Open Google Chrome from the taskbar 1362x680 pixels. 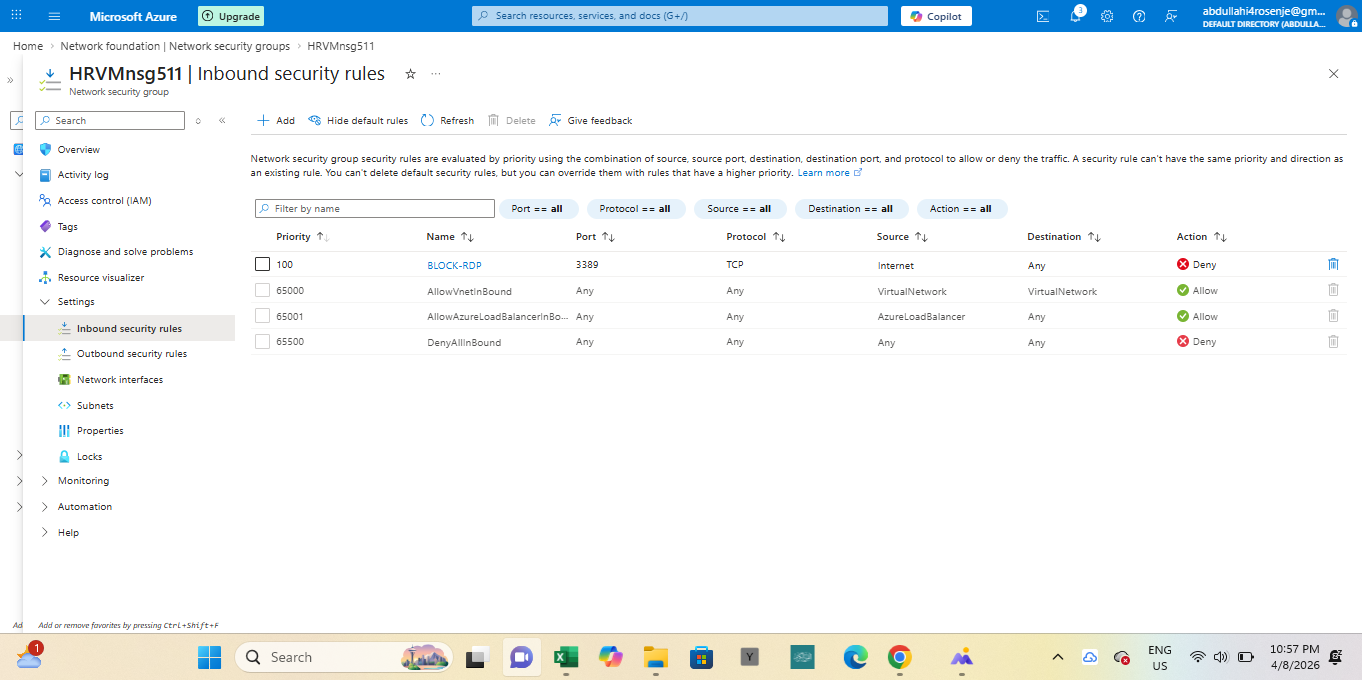pyautogui.click(x=900, y=657)
